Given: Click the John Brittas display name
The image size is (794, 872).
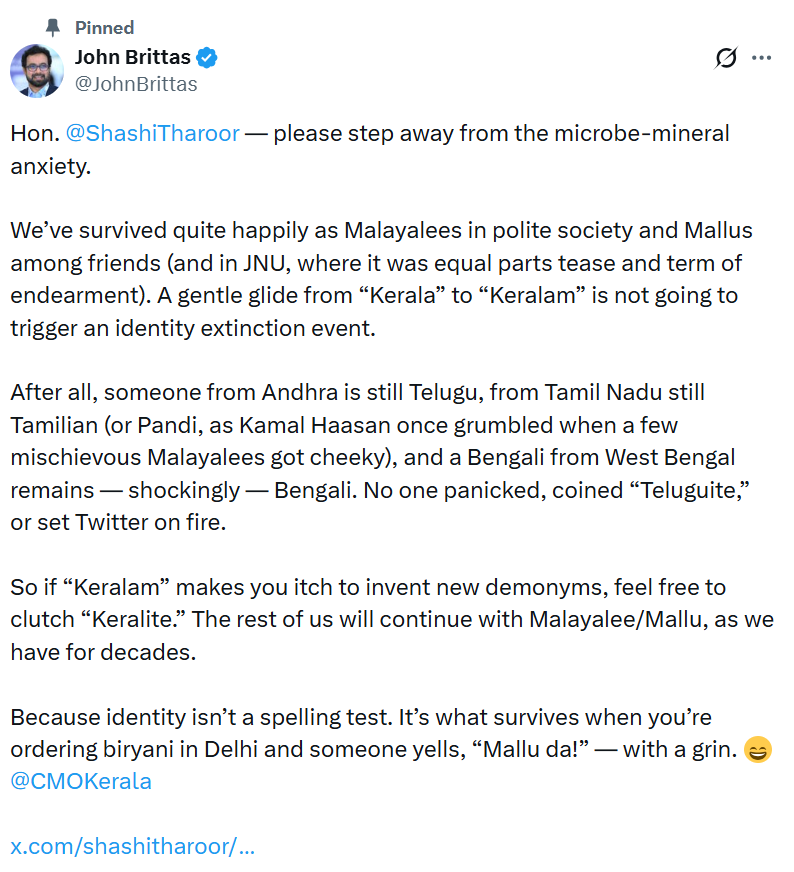Looking at the screenshot, I should 133,58.
